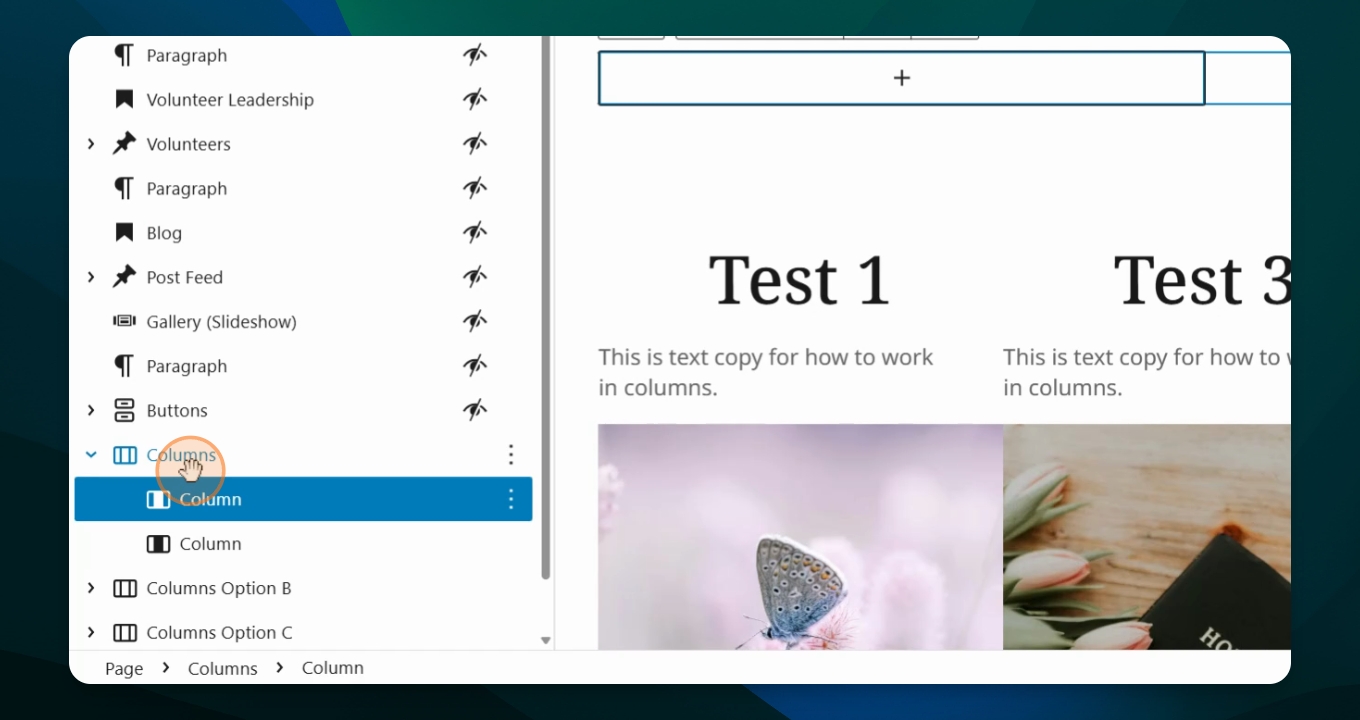Viewport: 1360px width, 720px height.
Task: Select the bookmark icon next to Blog
Action: (124, 232)
